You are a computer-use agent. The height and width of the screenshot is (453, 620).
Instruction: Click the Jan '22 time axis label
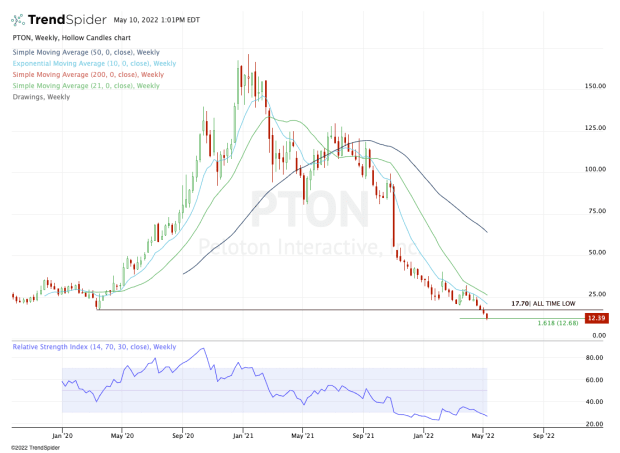tap(423, 436)
